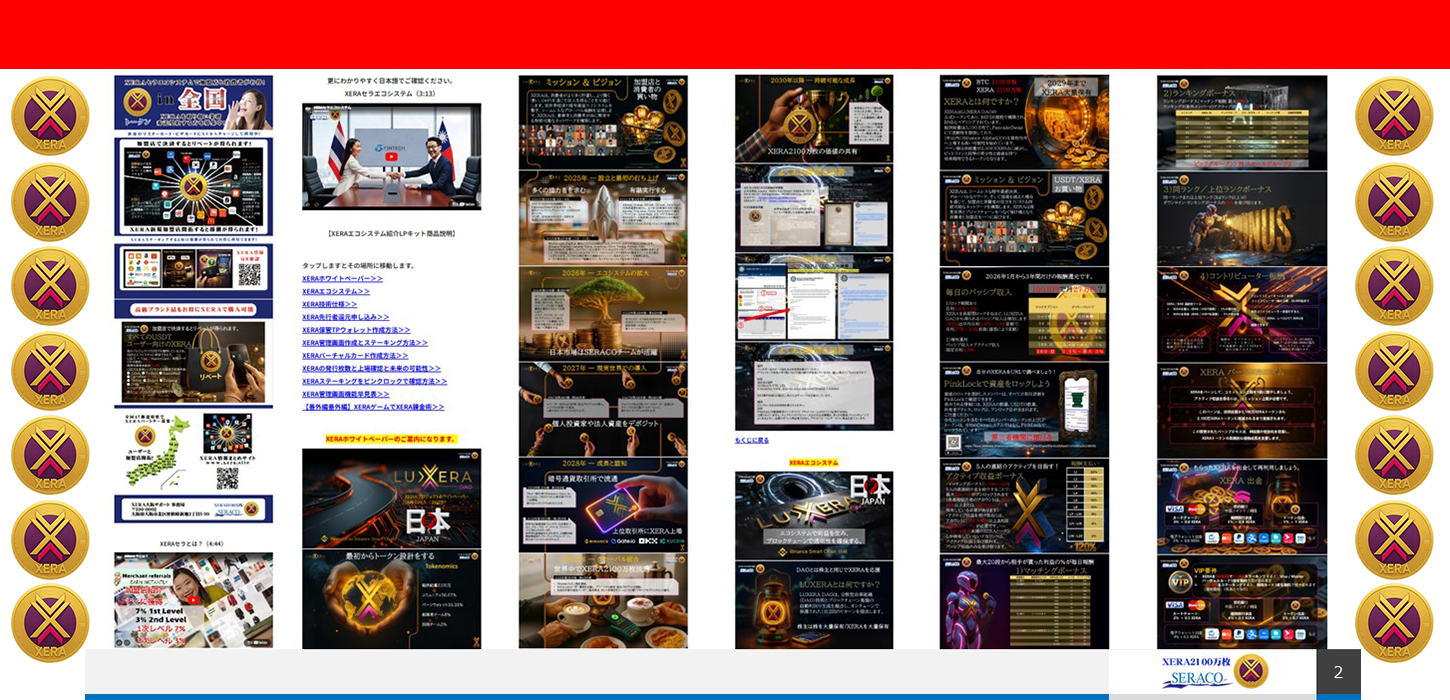This screenshot has width=1450, height=700.
Task: Play the XERA ecosystem YouTube video
Action: coord(391,155)
